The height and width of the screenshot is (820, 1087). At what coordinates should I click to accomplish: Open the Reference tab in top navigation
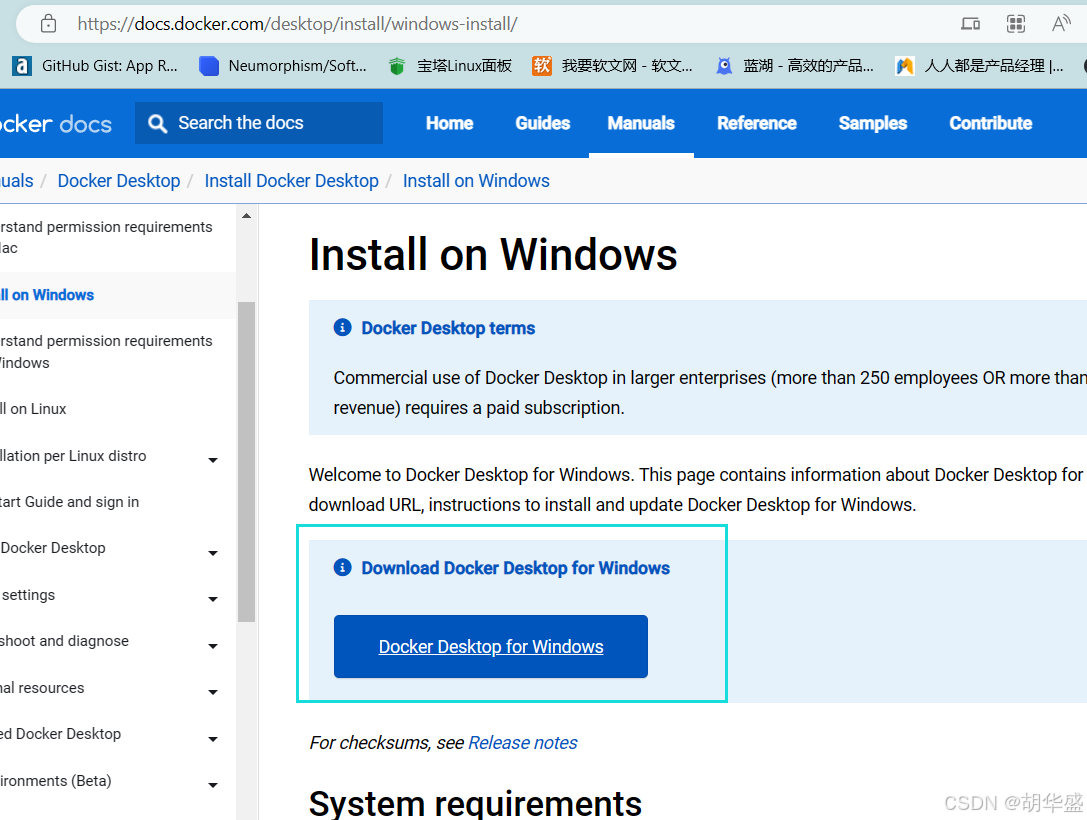coord(756,123)
